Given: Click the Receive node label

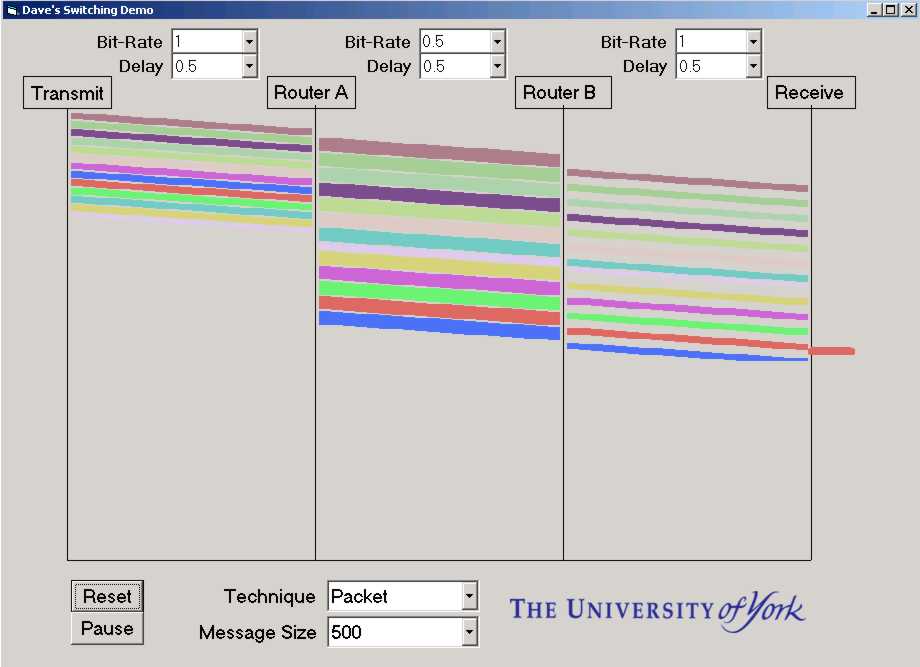Looking at the screenshot, I should coord(809,93).
